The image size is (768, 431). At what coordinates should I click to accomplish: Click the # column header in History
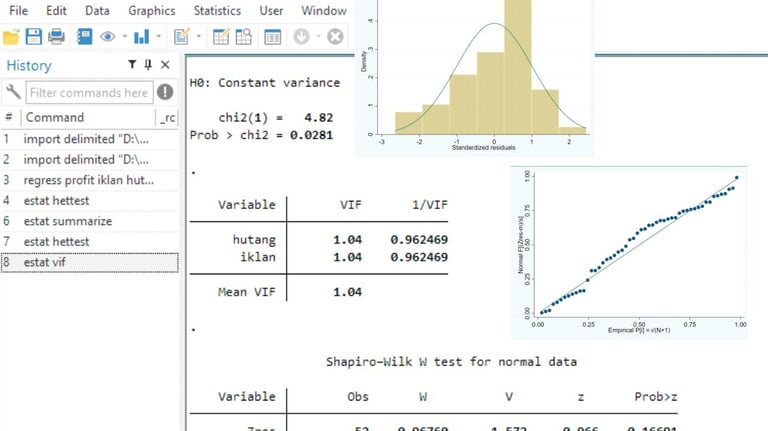(8, 118)
